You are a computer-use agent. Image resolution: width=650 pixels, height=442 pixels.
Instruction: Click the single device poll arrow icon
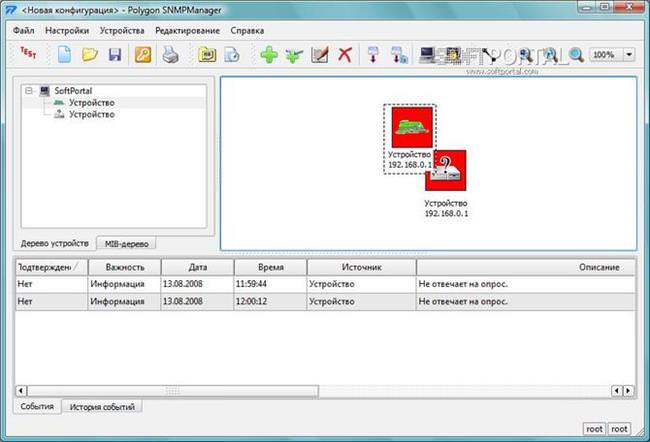tap(373, 55)
